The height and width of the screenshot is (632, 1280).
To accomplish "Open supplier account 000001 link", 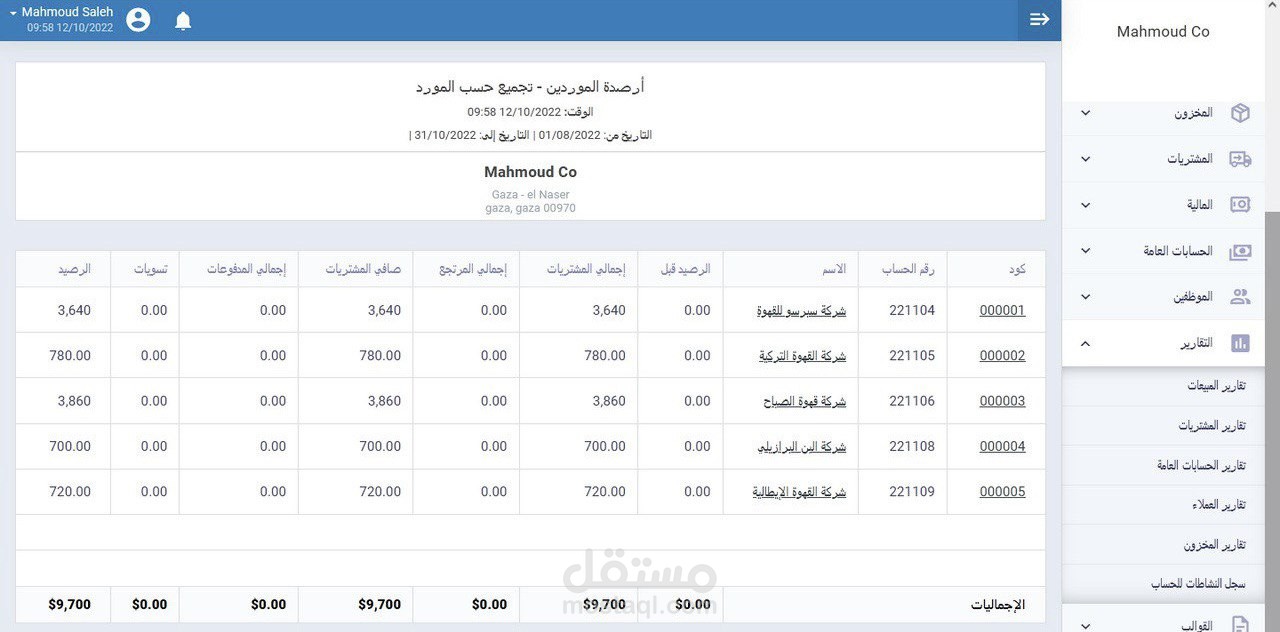I will 1001,310.
